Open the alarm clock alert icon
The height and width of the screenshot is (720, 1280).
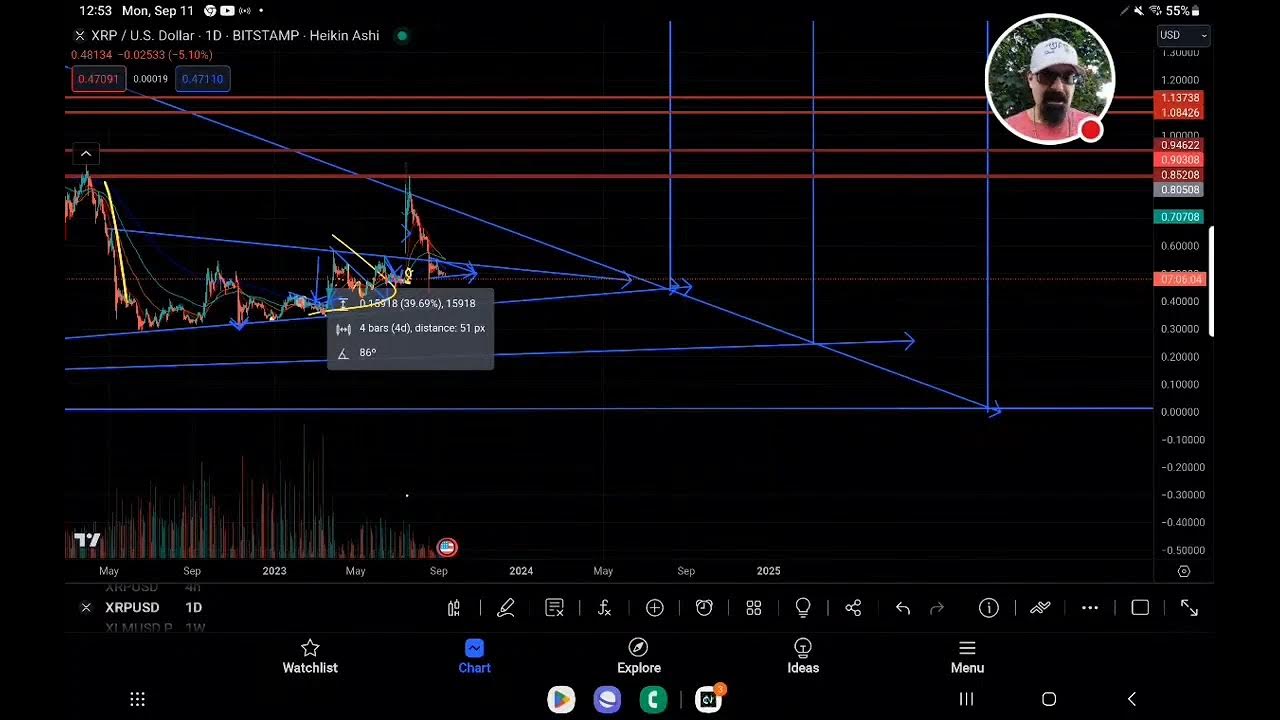pos(704,608)
